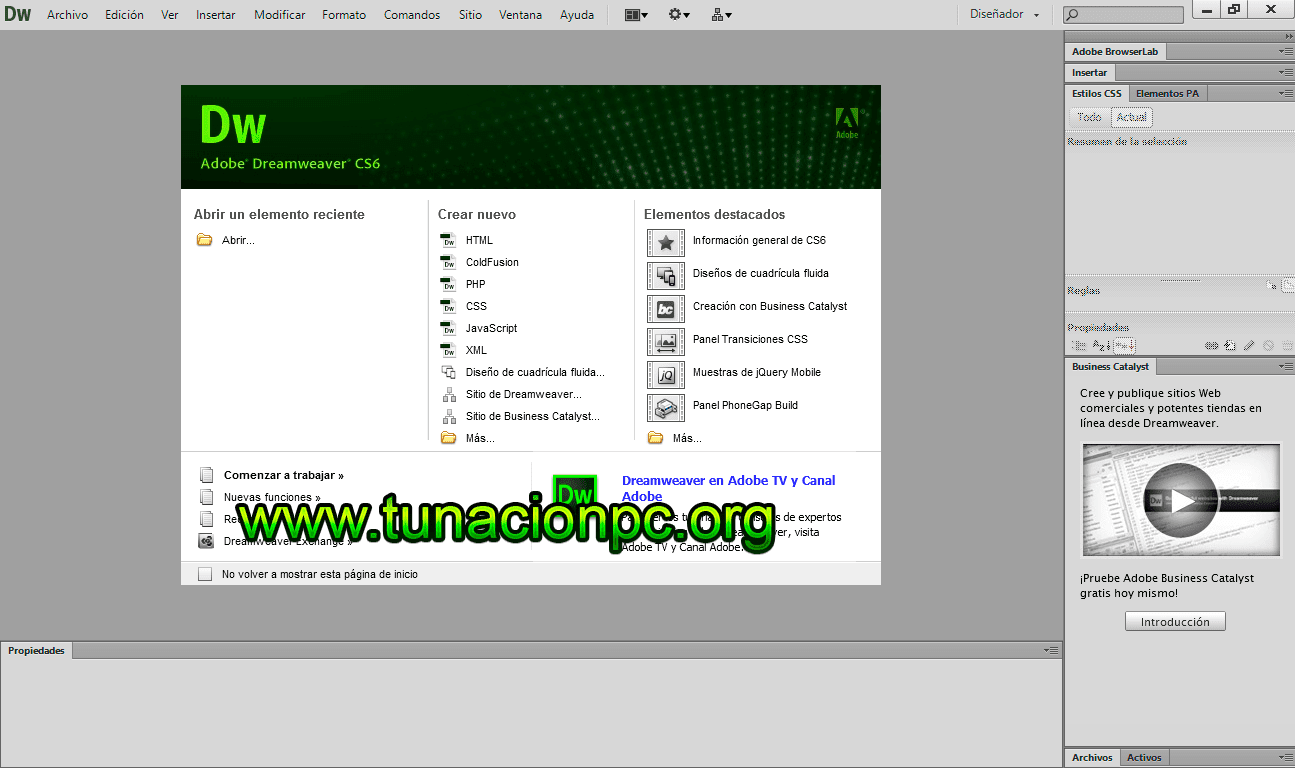Click the show only set properties icon

(1125, 345)
